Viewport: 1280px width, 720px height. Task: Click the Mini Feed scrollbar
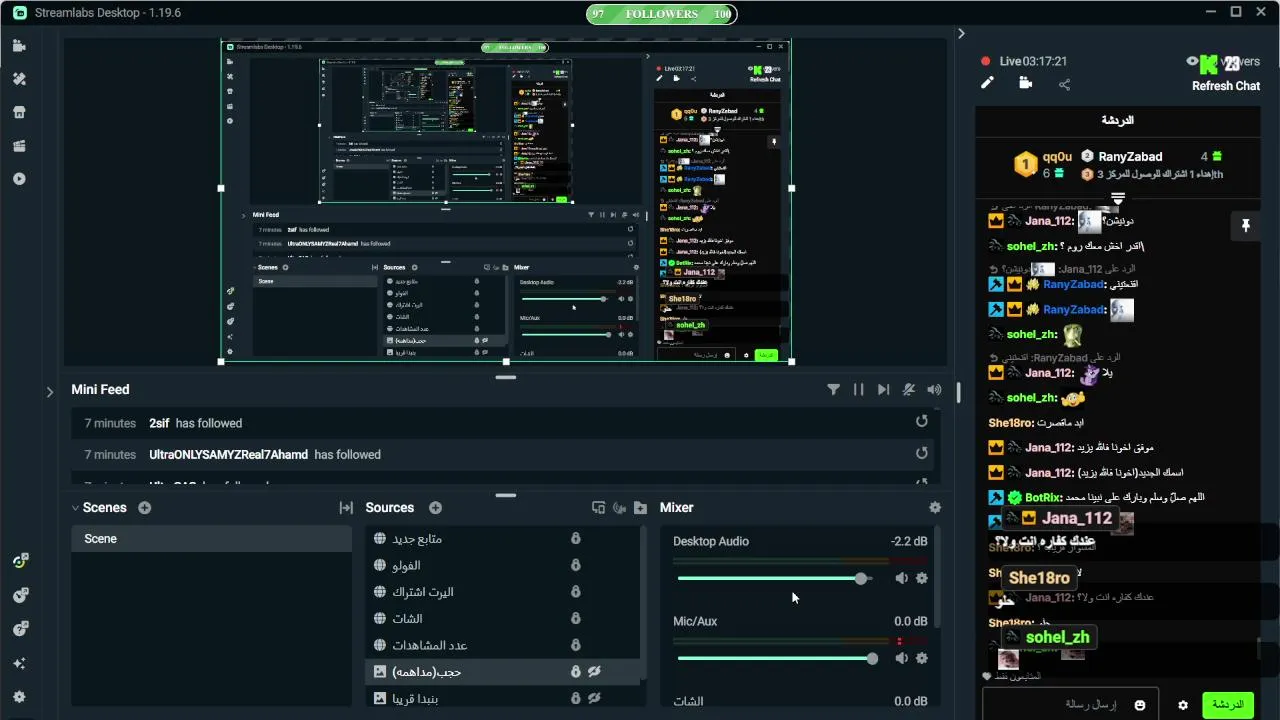point(958,393)
